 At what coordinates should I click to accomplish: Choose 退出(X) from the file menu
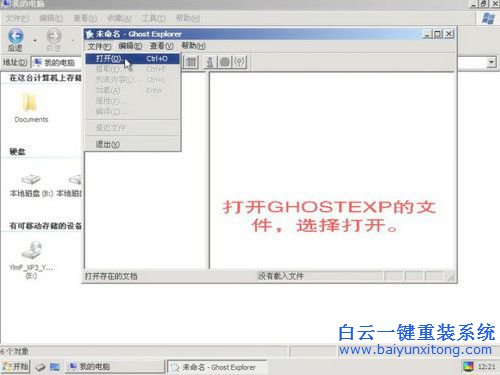tap(132, 144)
